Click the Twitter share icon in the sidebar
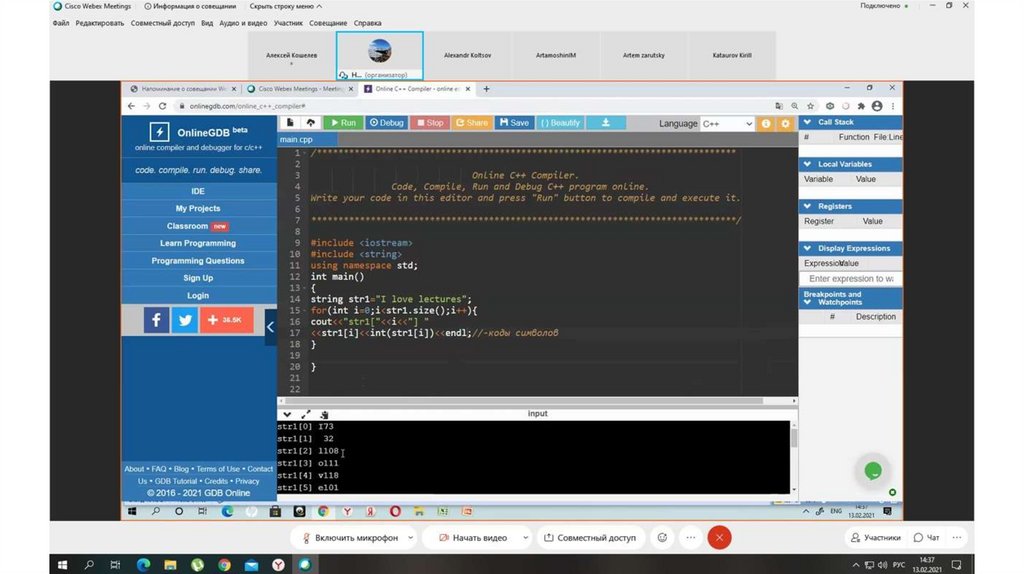The width and height of the screenshot is (1024, 574). [184, 320]
